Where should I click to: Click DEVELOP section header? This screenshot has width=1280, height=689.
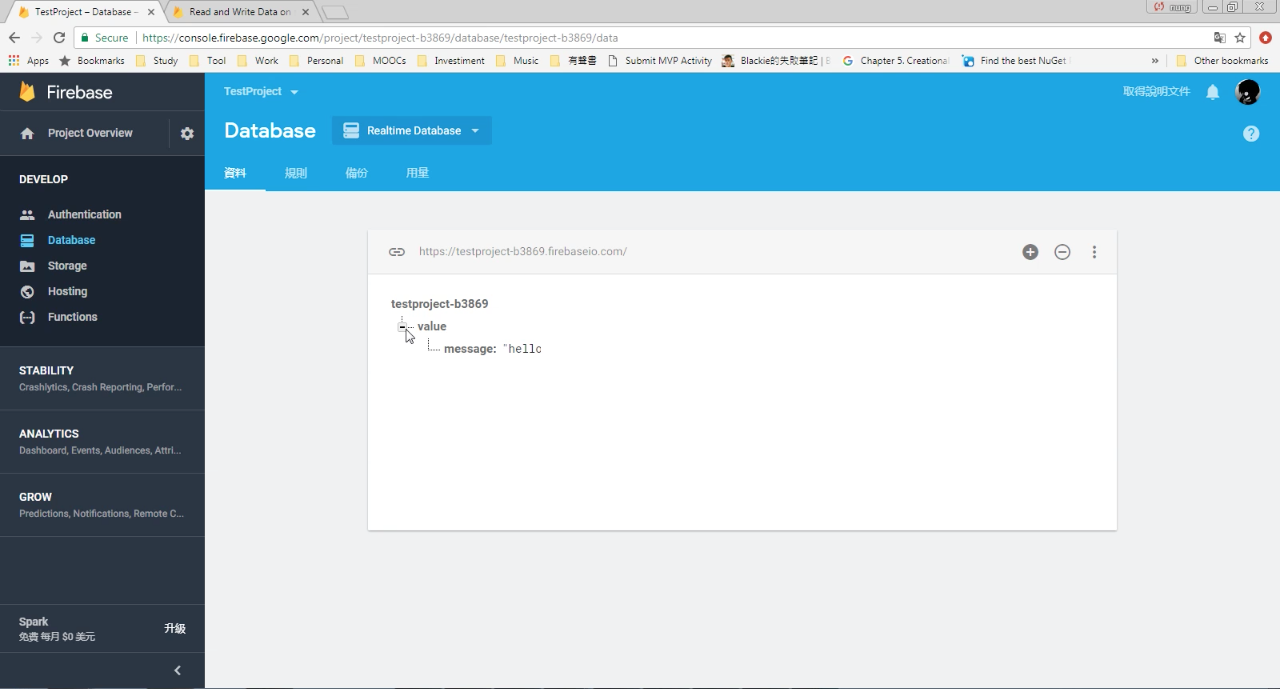tap(43, 180)
